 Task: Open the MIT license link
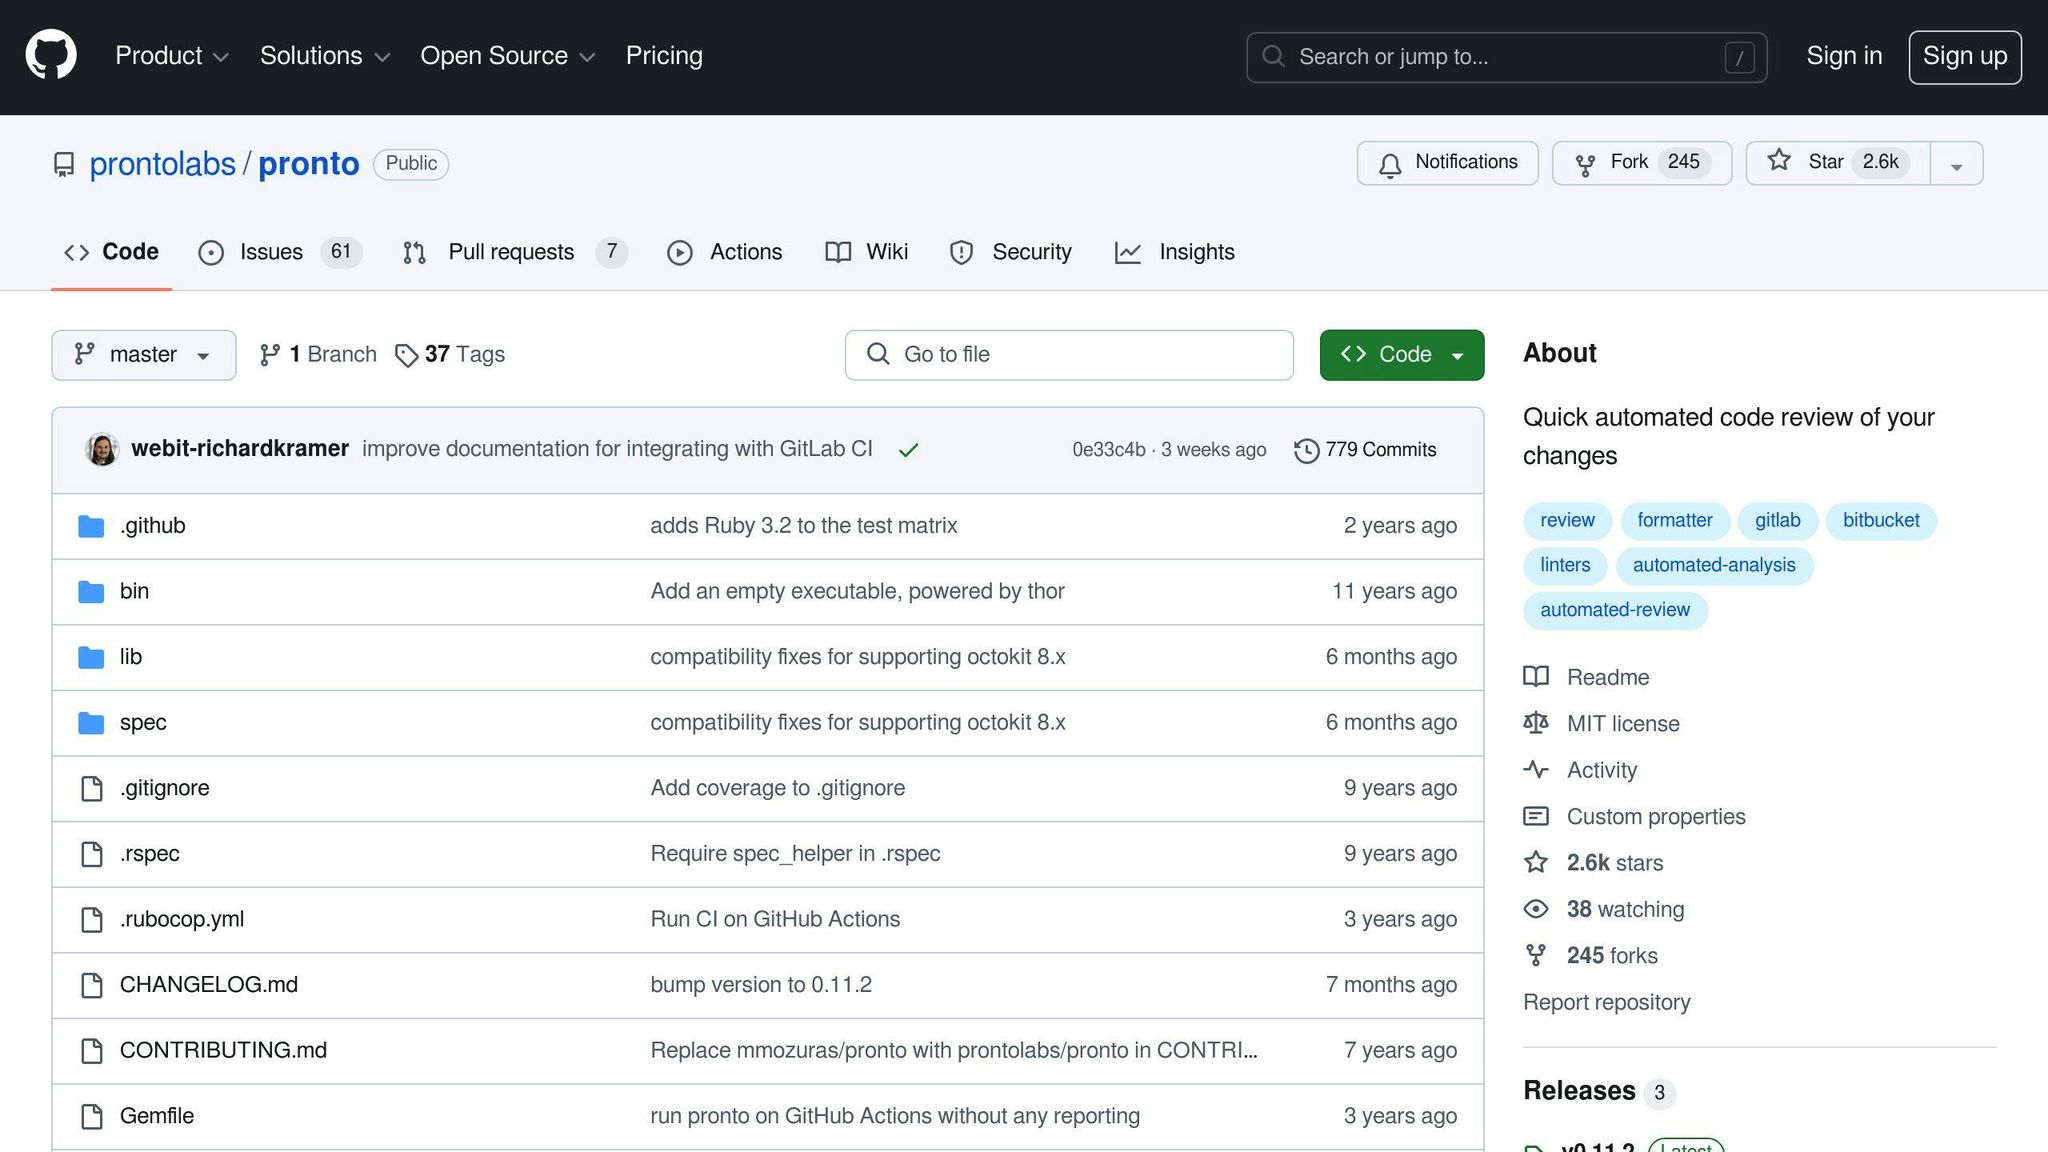1622,724
